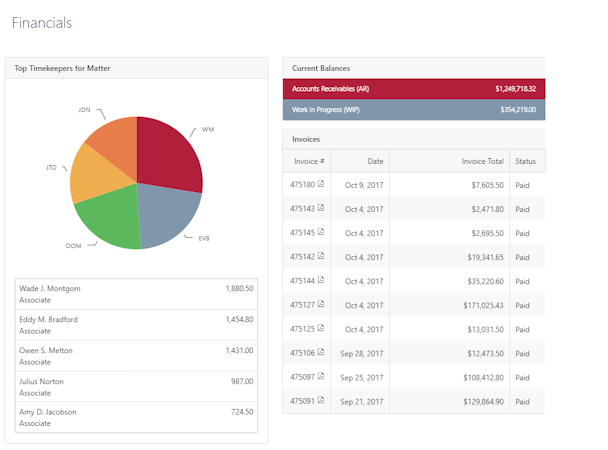This screenshot has width=608, height=450.
Task: Click document icon beside invoice 475106
Action: tap(321, 352)
